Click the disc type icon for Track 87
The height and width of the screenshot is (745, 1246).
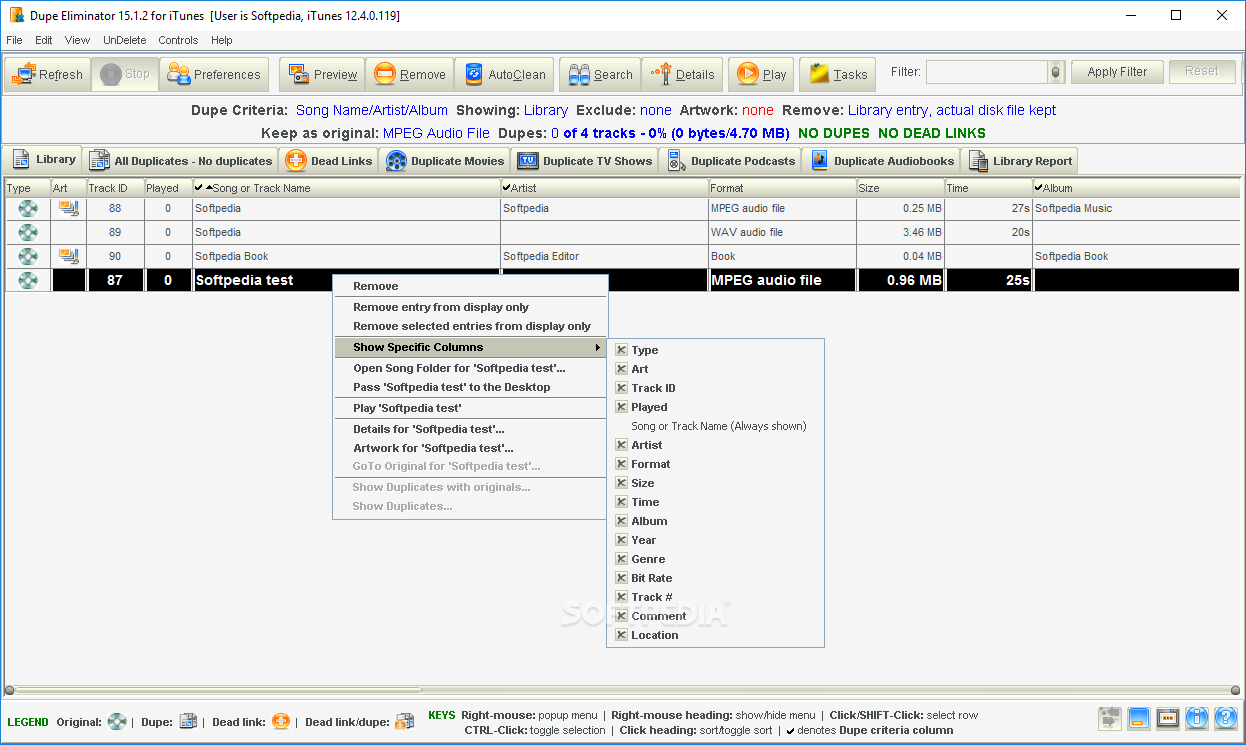pyautogui.click(x=28, y=280)
